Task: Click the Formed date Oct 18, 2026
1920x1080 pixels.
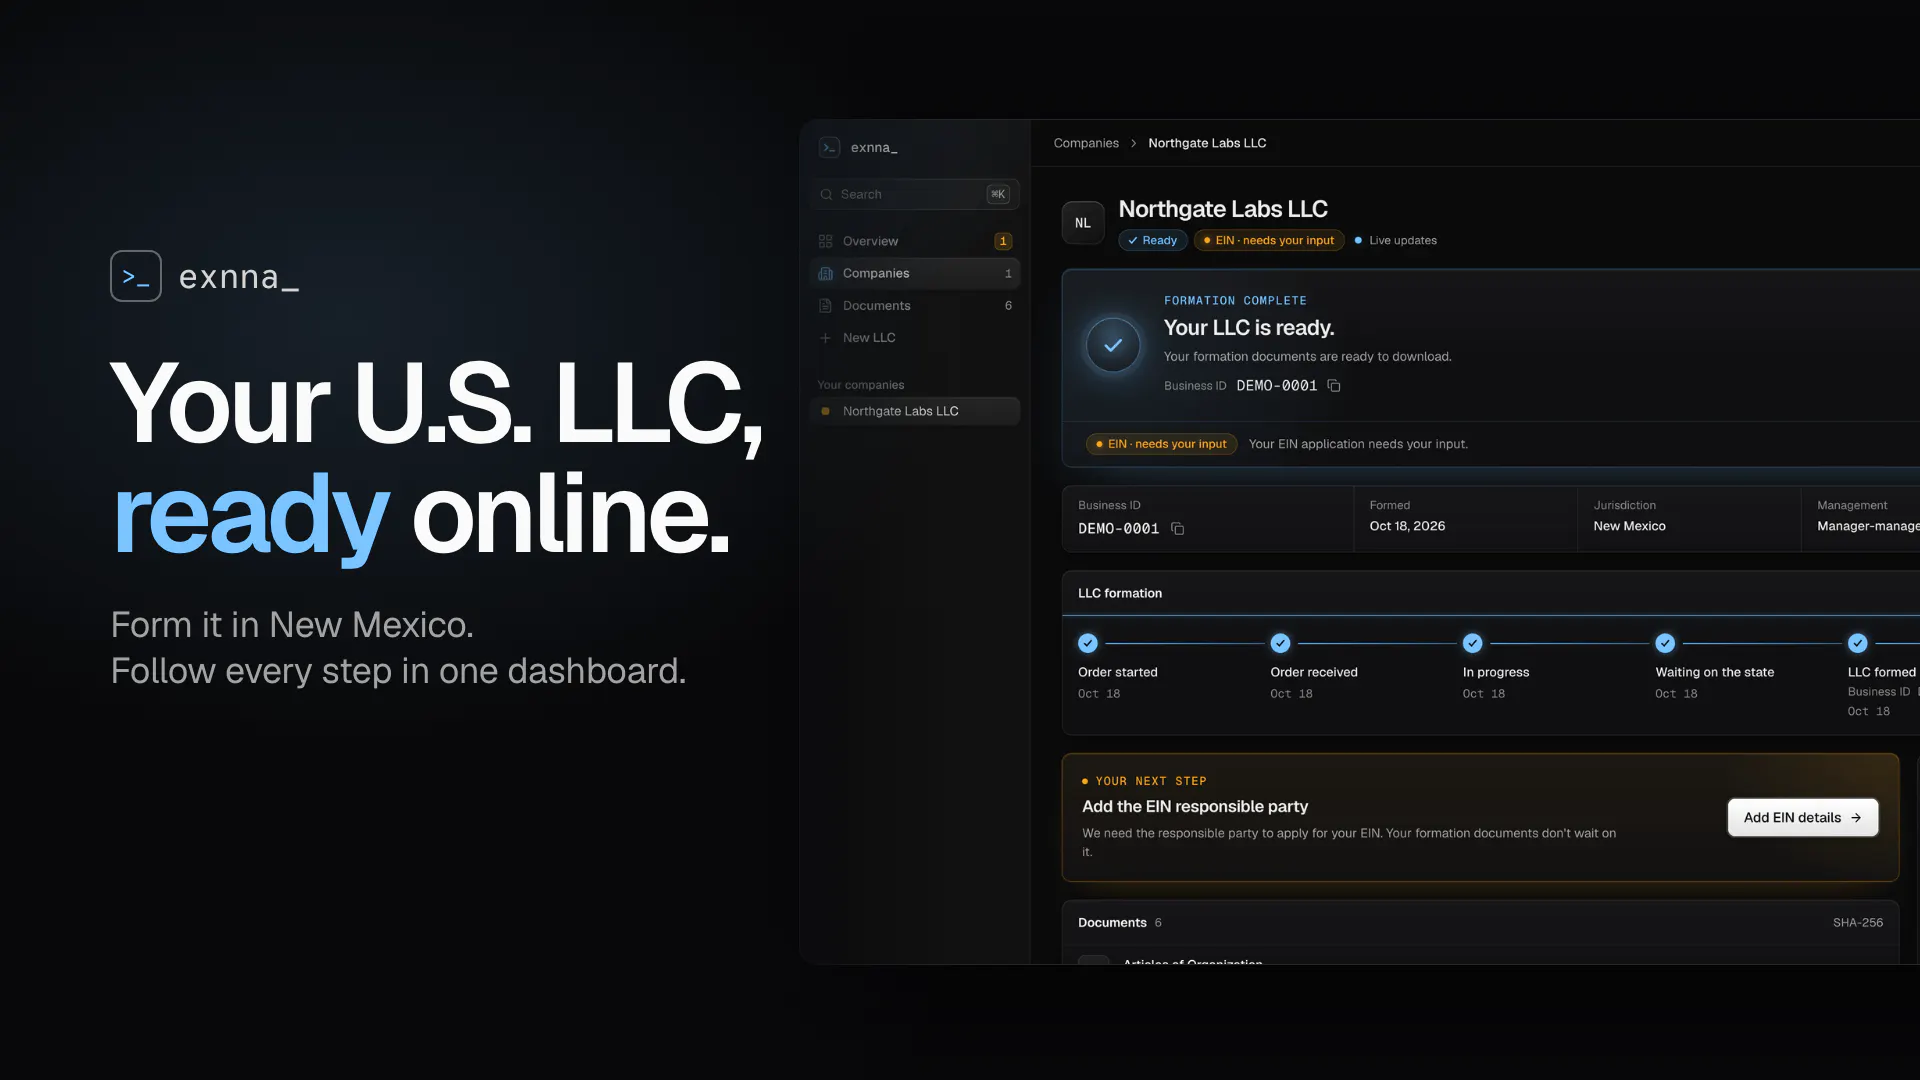Action: pos(1407,526)
